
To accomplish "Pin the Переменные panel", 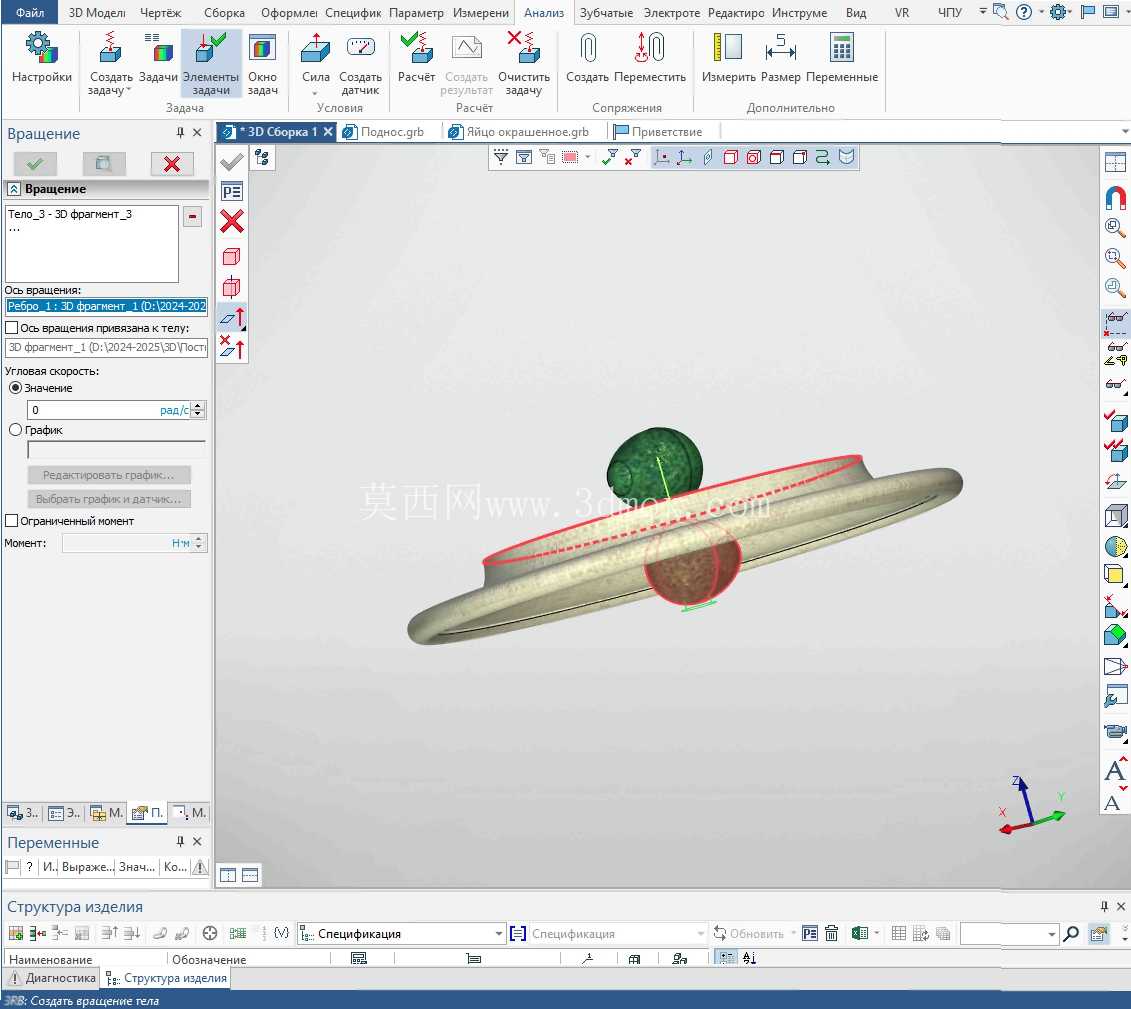I will pos(180,841).
